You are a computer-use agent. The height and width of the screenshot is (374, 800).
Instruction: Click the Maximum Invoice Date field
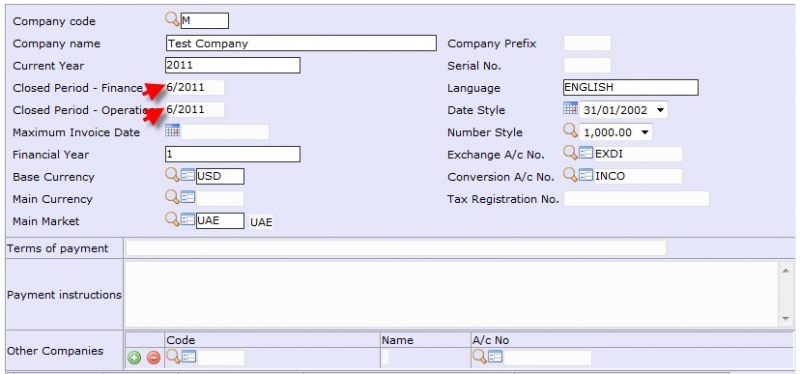(x=225, y=132)
